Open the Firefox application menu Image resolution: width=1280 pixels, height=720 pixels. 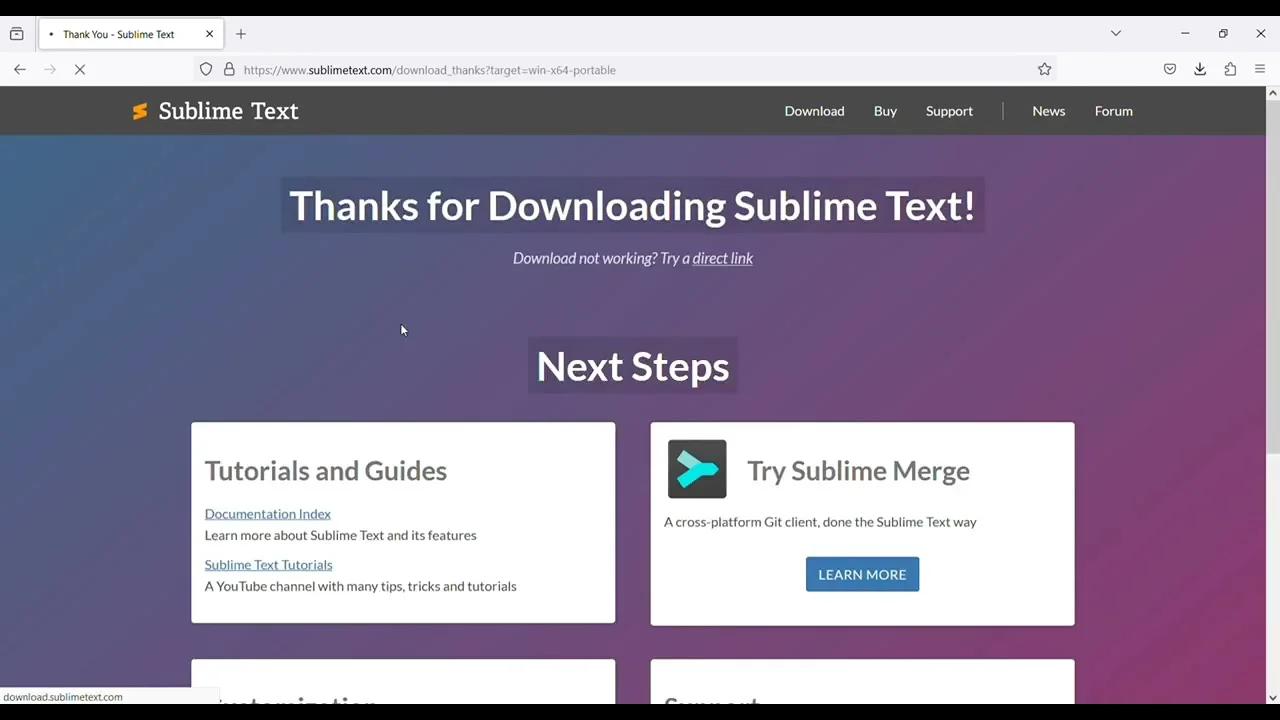1260,69
